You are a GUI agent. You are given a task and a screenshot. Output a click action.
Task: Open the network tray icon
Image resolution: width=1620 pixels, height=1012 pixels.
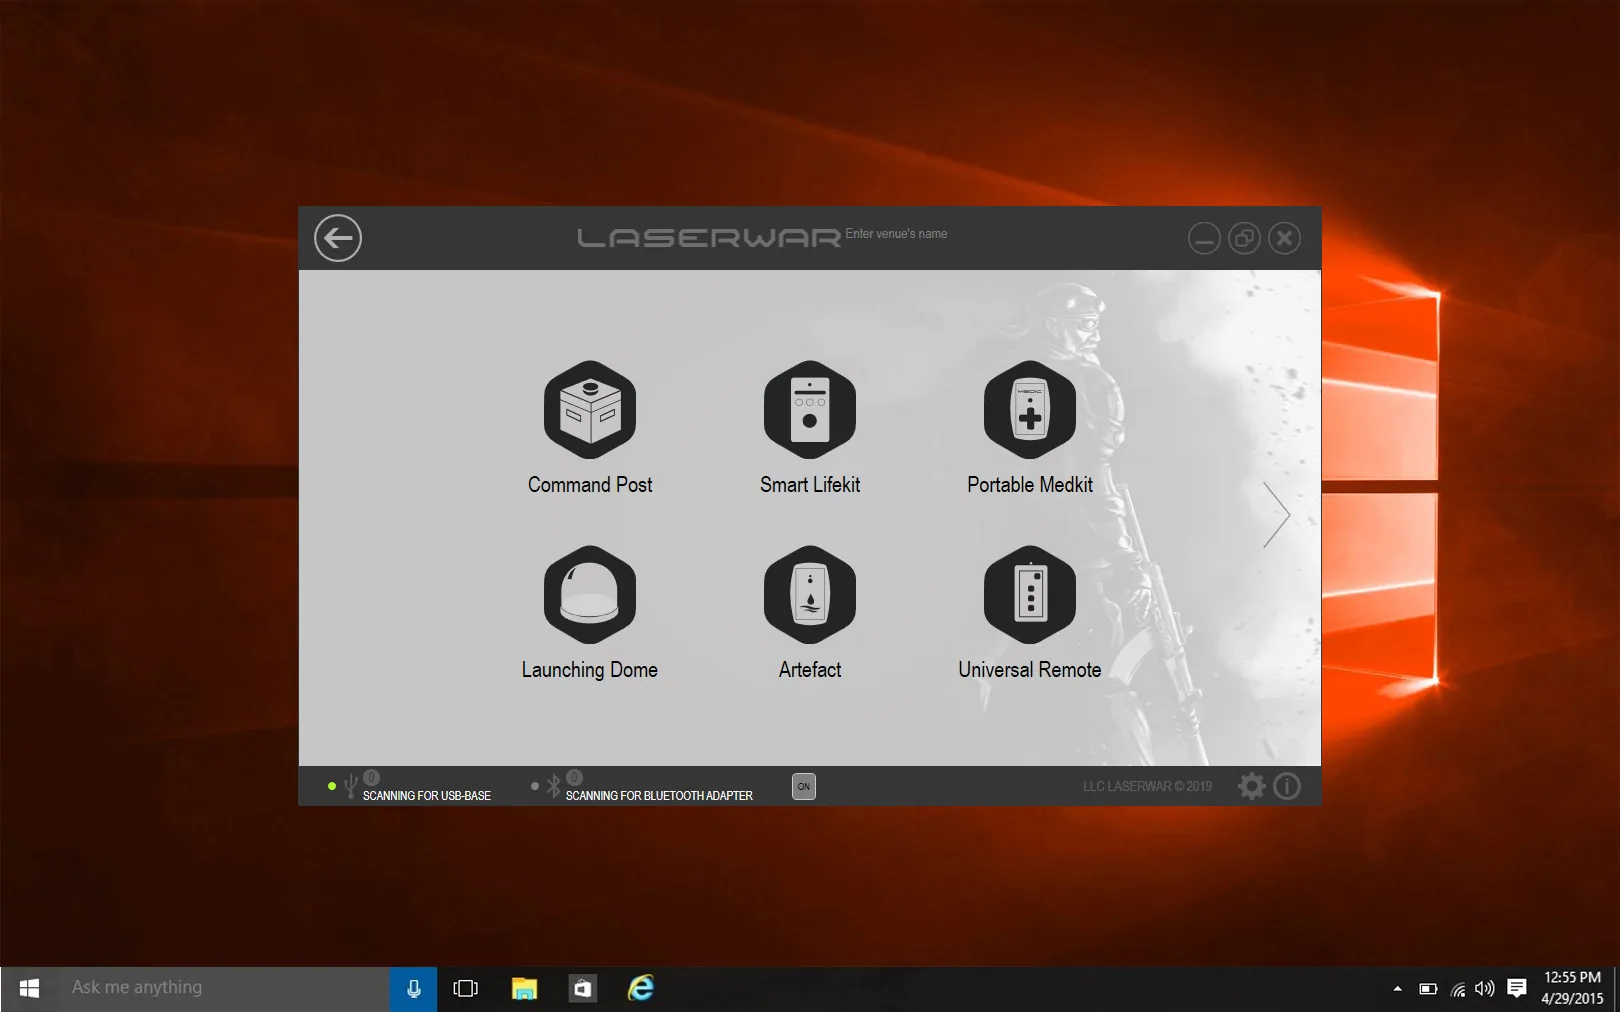click(1458, 989)
